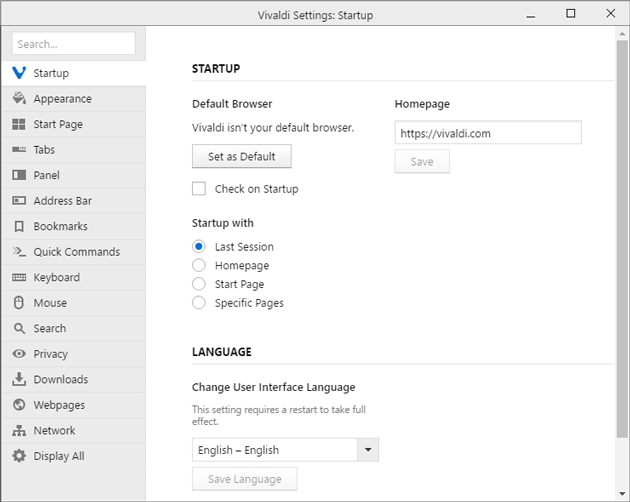Maximize the Vivaldi Settings window
Viewport: 630px width, 502px height.
[x=571, y=14]
